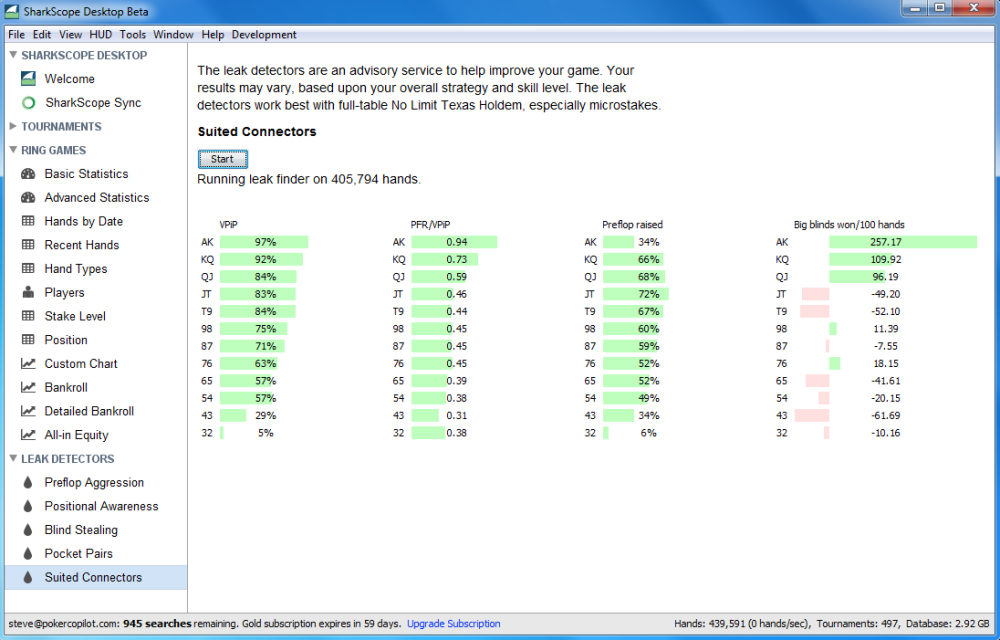The image size is (1000, 640).
Task: Click the VPiP column header
Action: pos(228,224)
